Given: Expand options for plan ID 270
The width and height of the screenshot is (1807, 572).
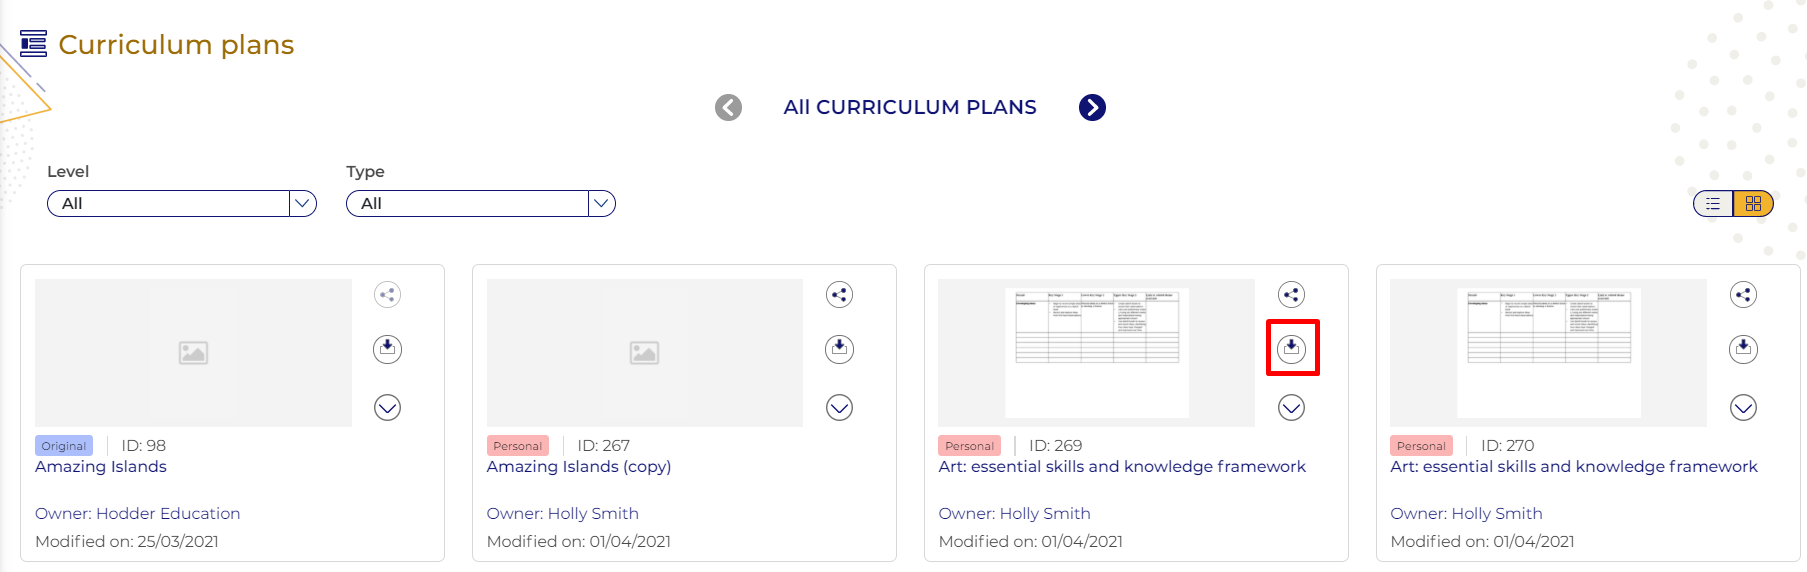Looking at the screenshot, I should [x=1743, y=407].
